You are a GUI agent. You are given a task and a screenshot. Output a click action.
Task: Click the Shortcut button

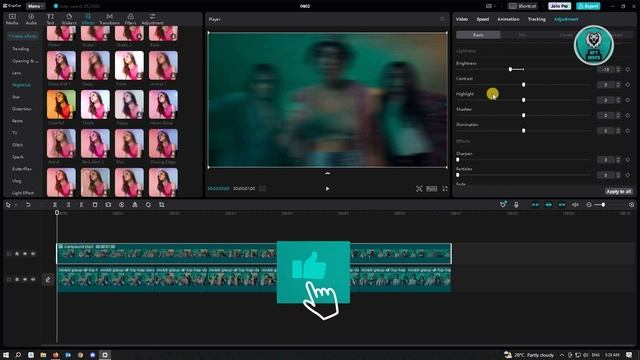(x=522, y=6)
